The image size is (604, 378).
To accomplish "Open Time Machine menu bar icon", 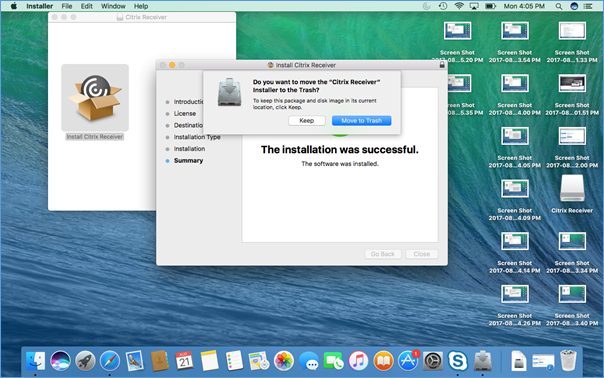I will pyautogui.click(x=443, y=6).
